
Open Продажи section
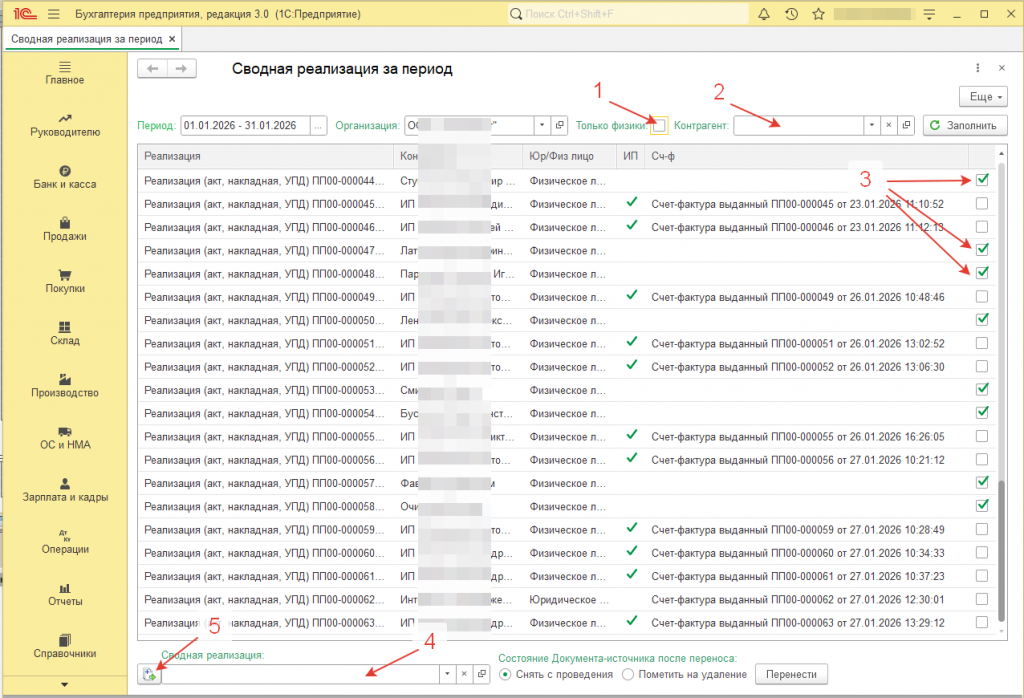65,229
